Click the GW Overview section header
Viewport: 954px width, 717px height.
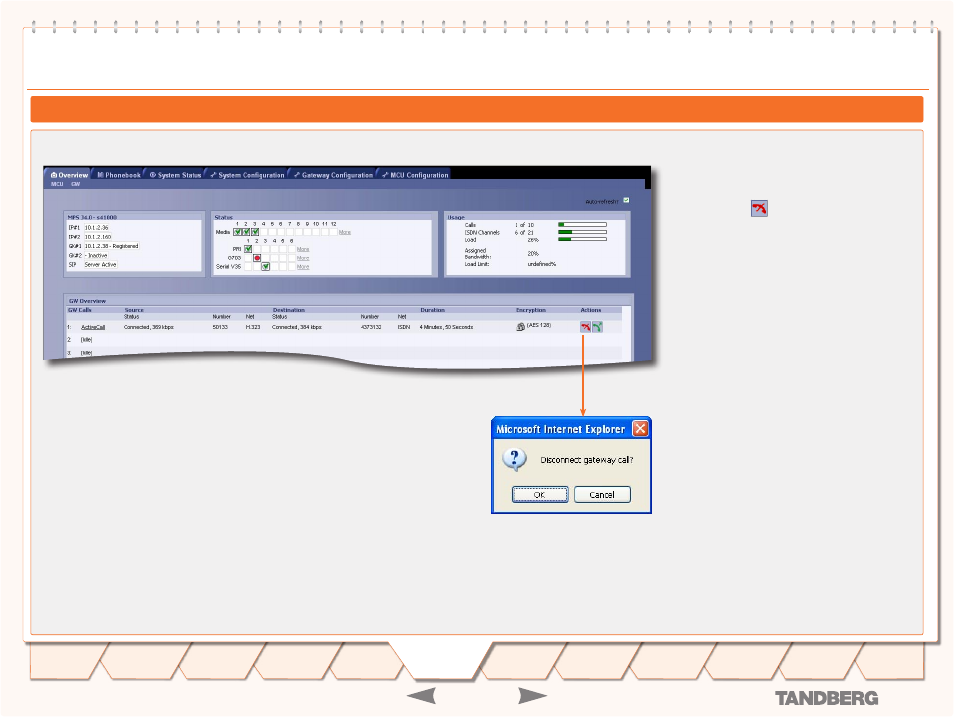pyautogui.click(x=87, y=301)
